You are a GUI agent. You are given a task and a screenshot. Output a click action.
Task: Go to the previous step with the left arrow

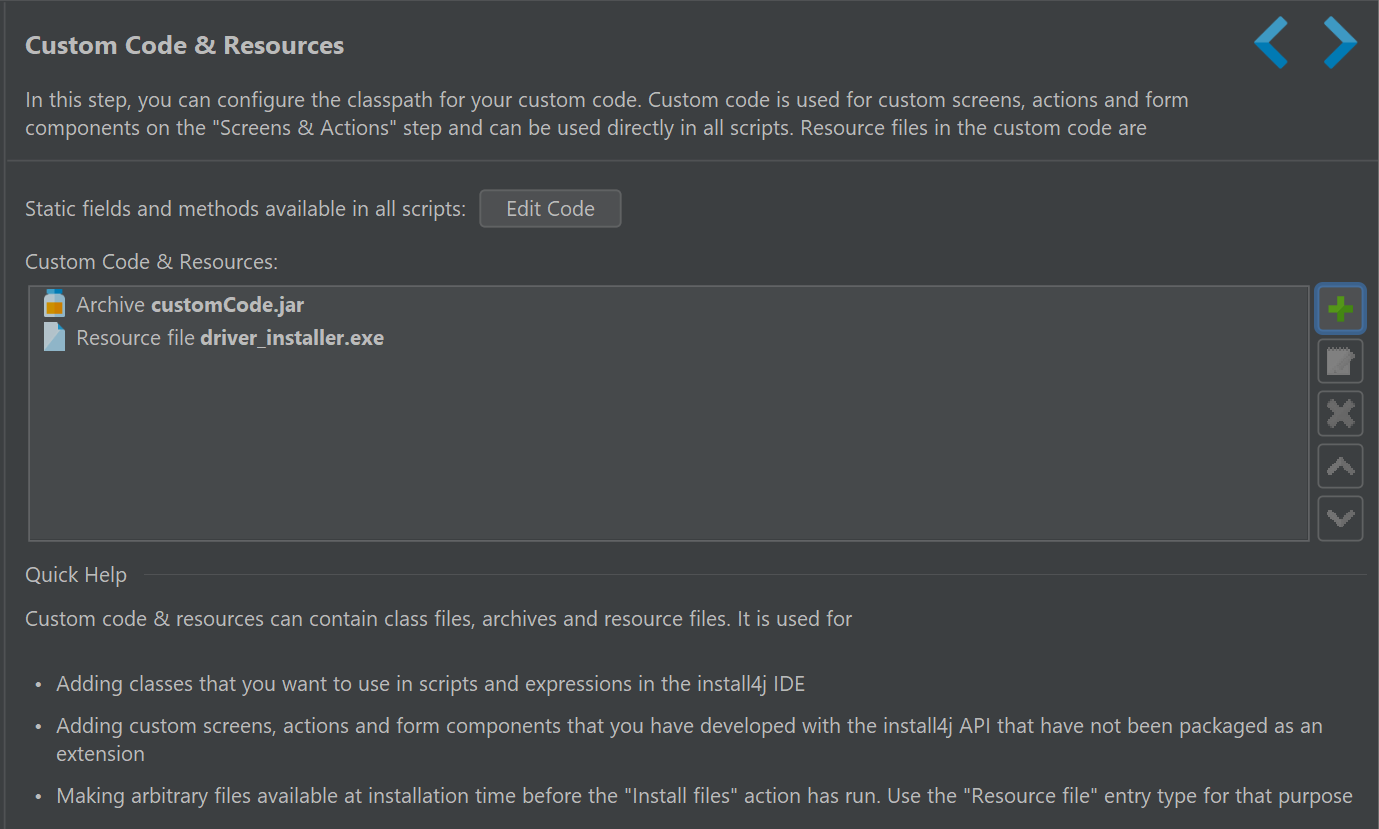[x=1271, y=43]
